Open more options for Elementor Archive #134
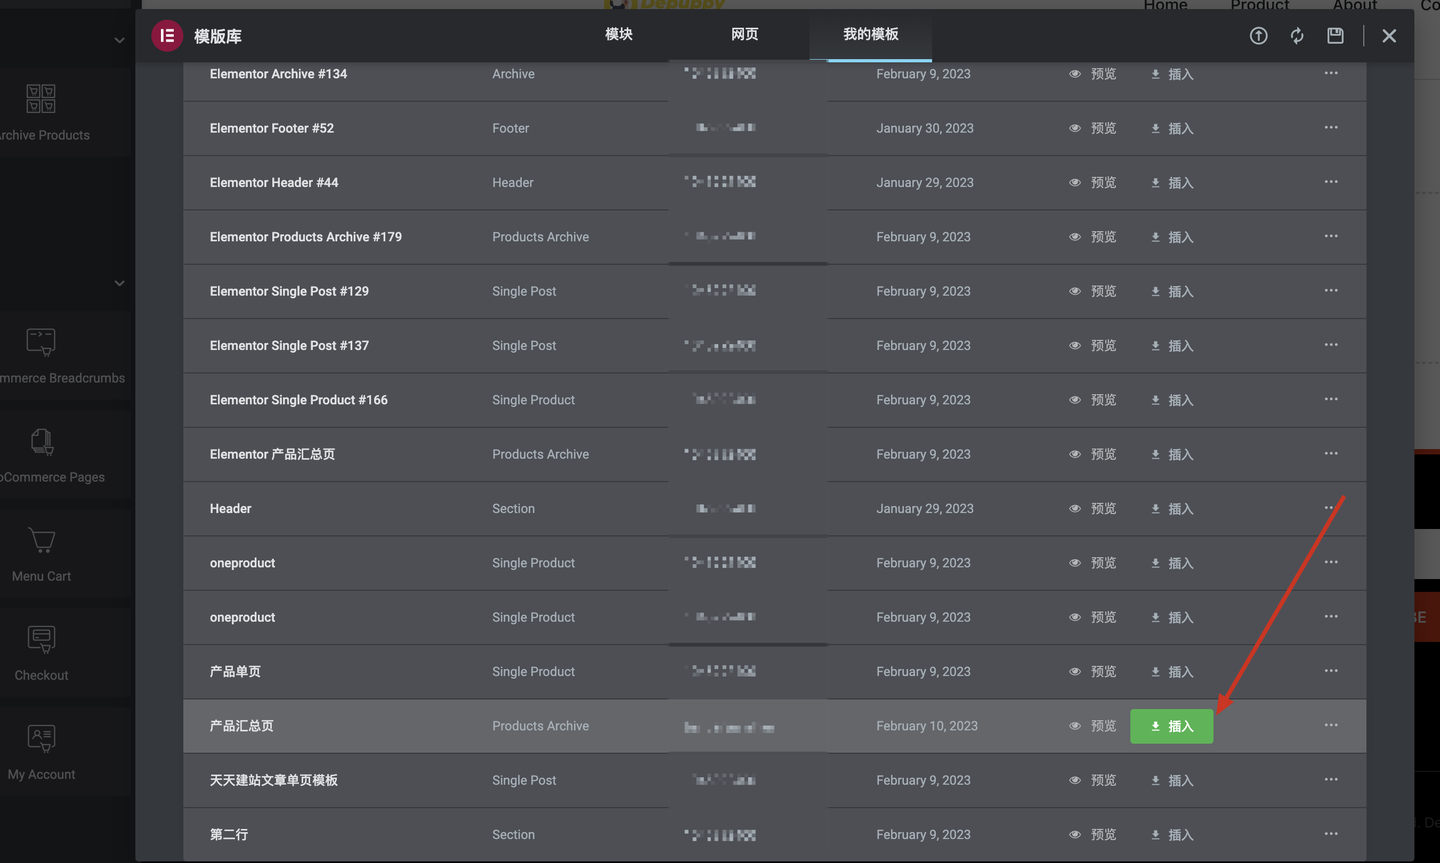 [x=1331, y=73]
